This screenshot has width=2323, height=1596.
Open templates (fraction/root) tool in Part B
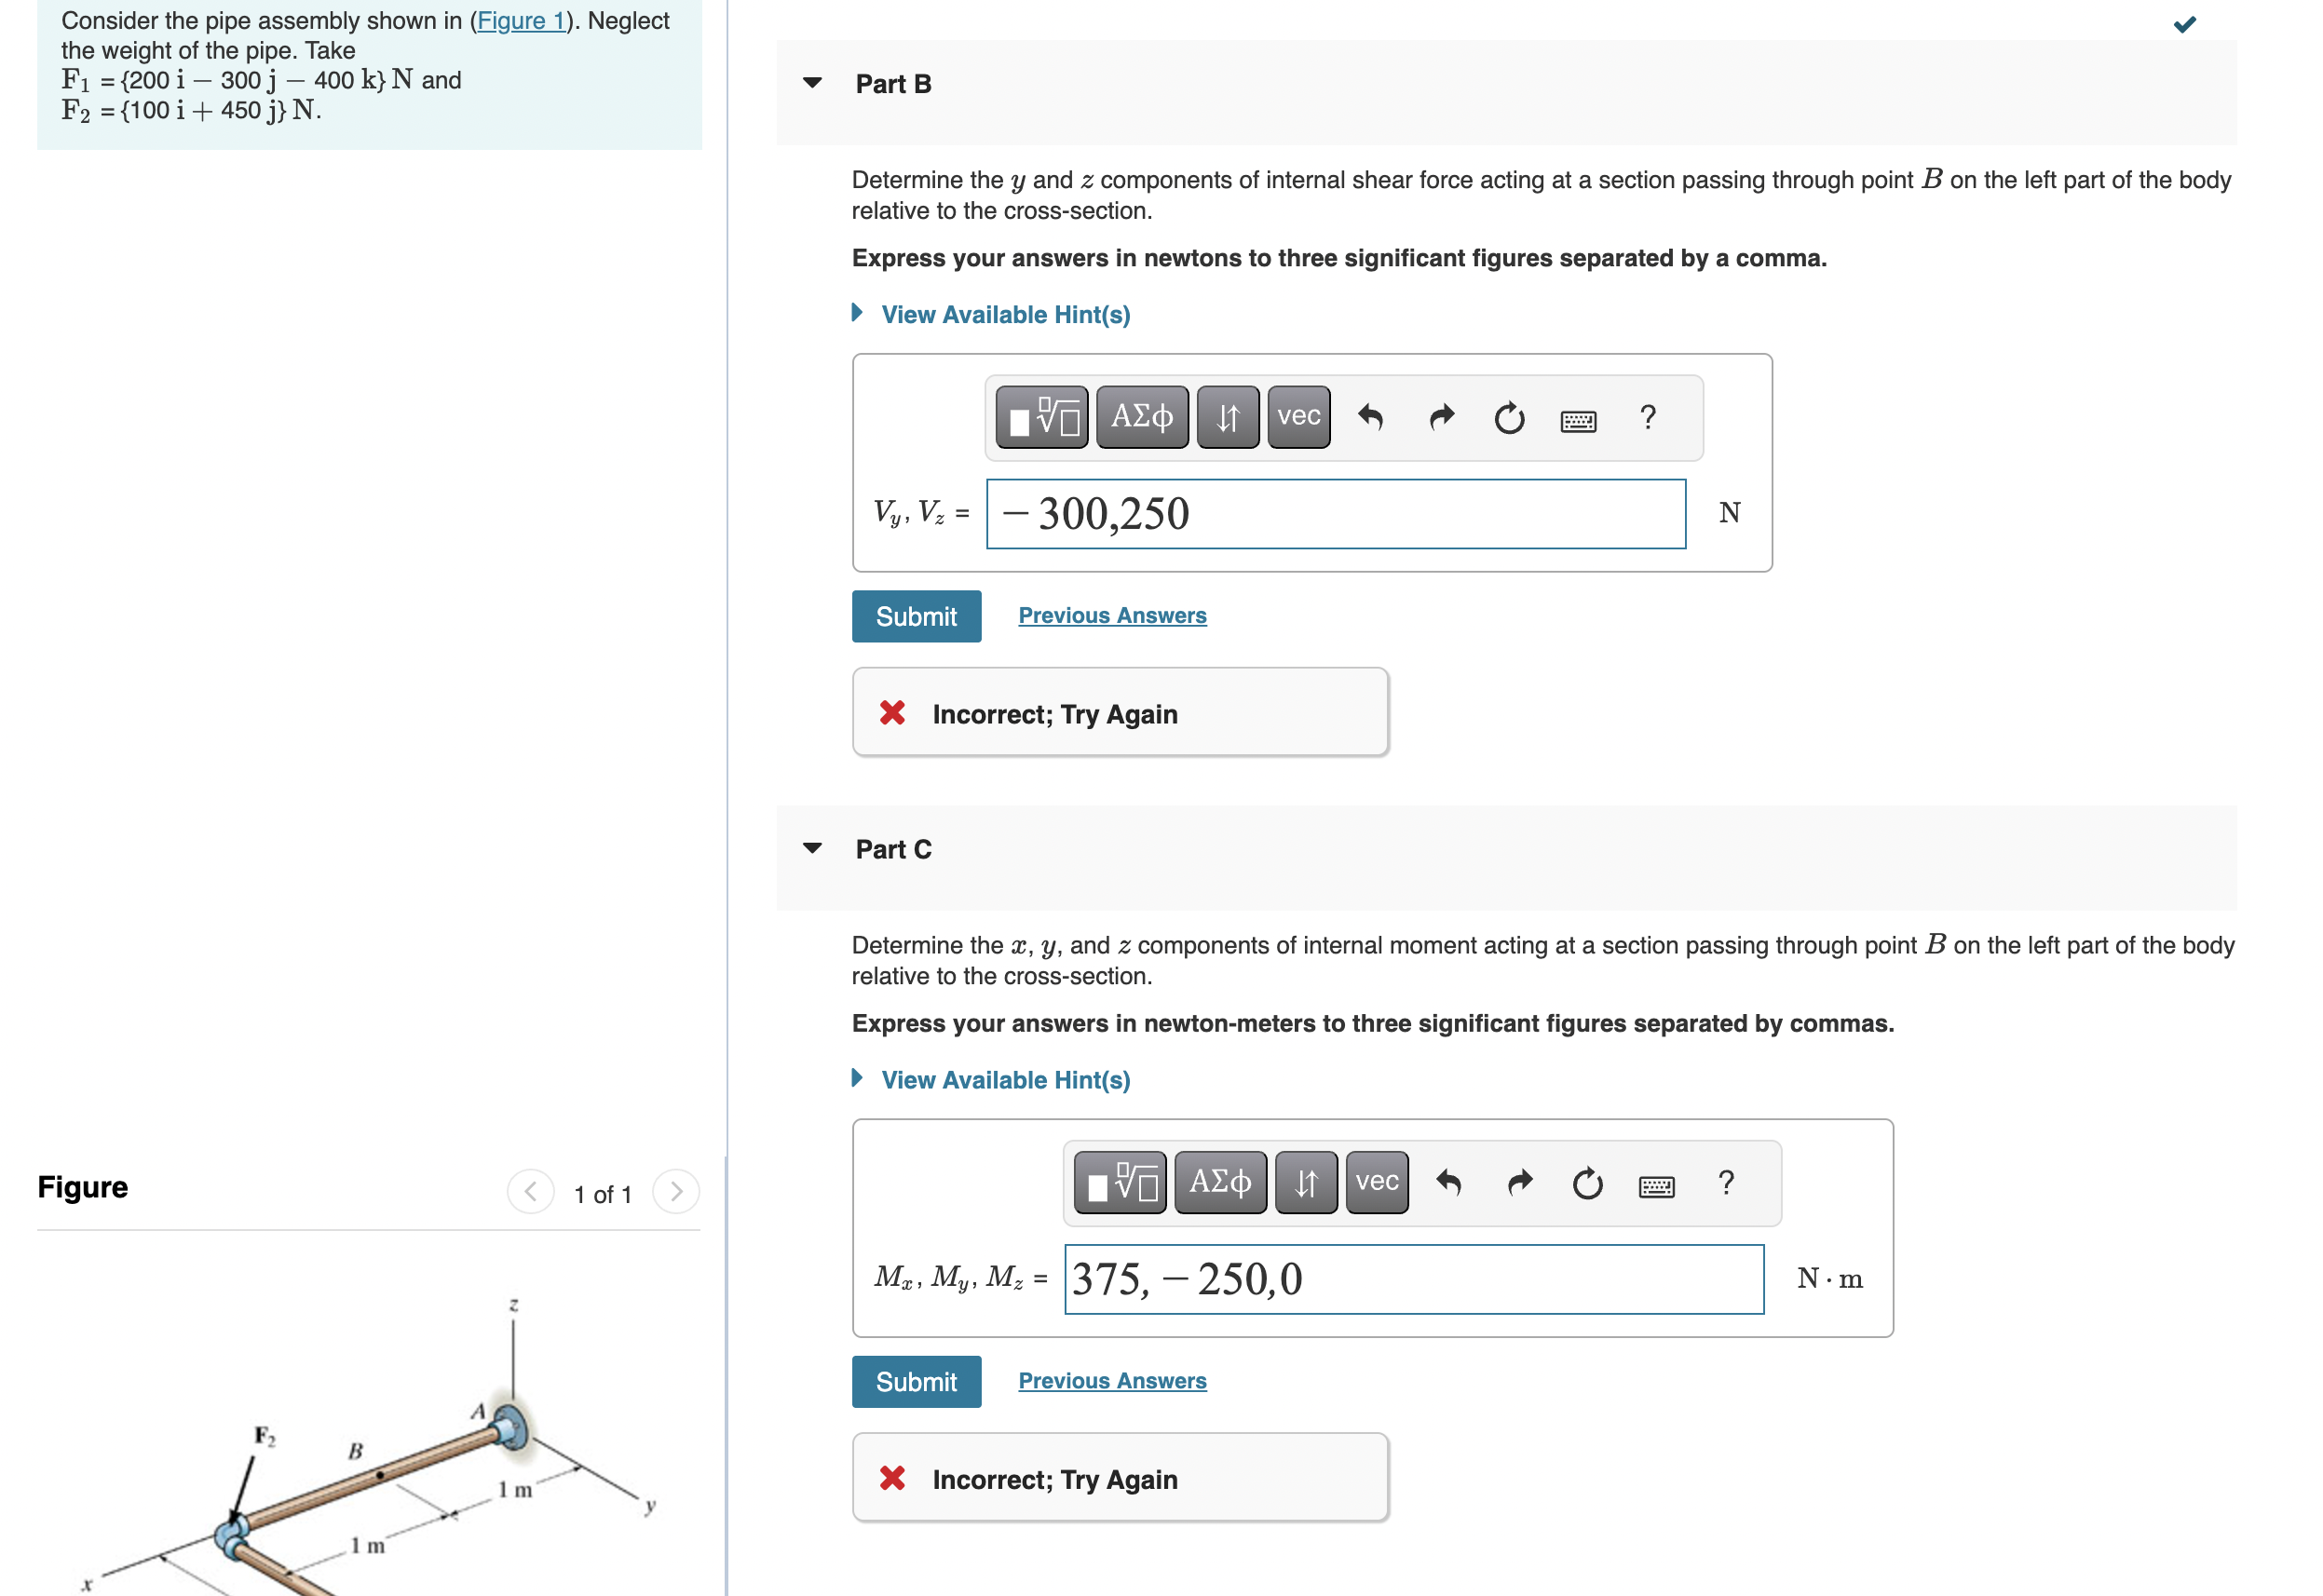(1042, 417)
